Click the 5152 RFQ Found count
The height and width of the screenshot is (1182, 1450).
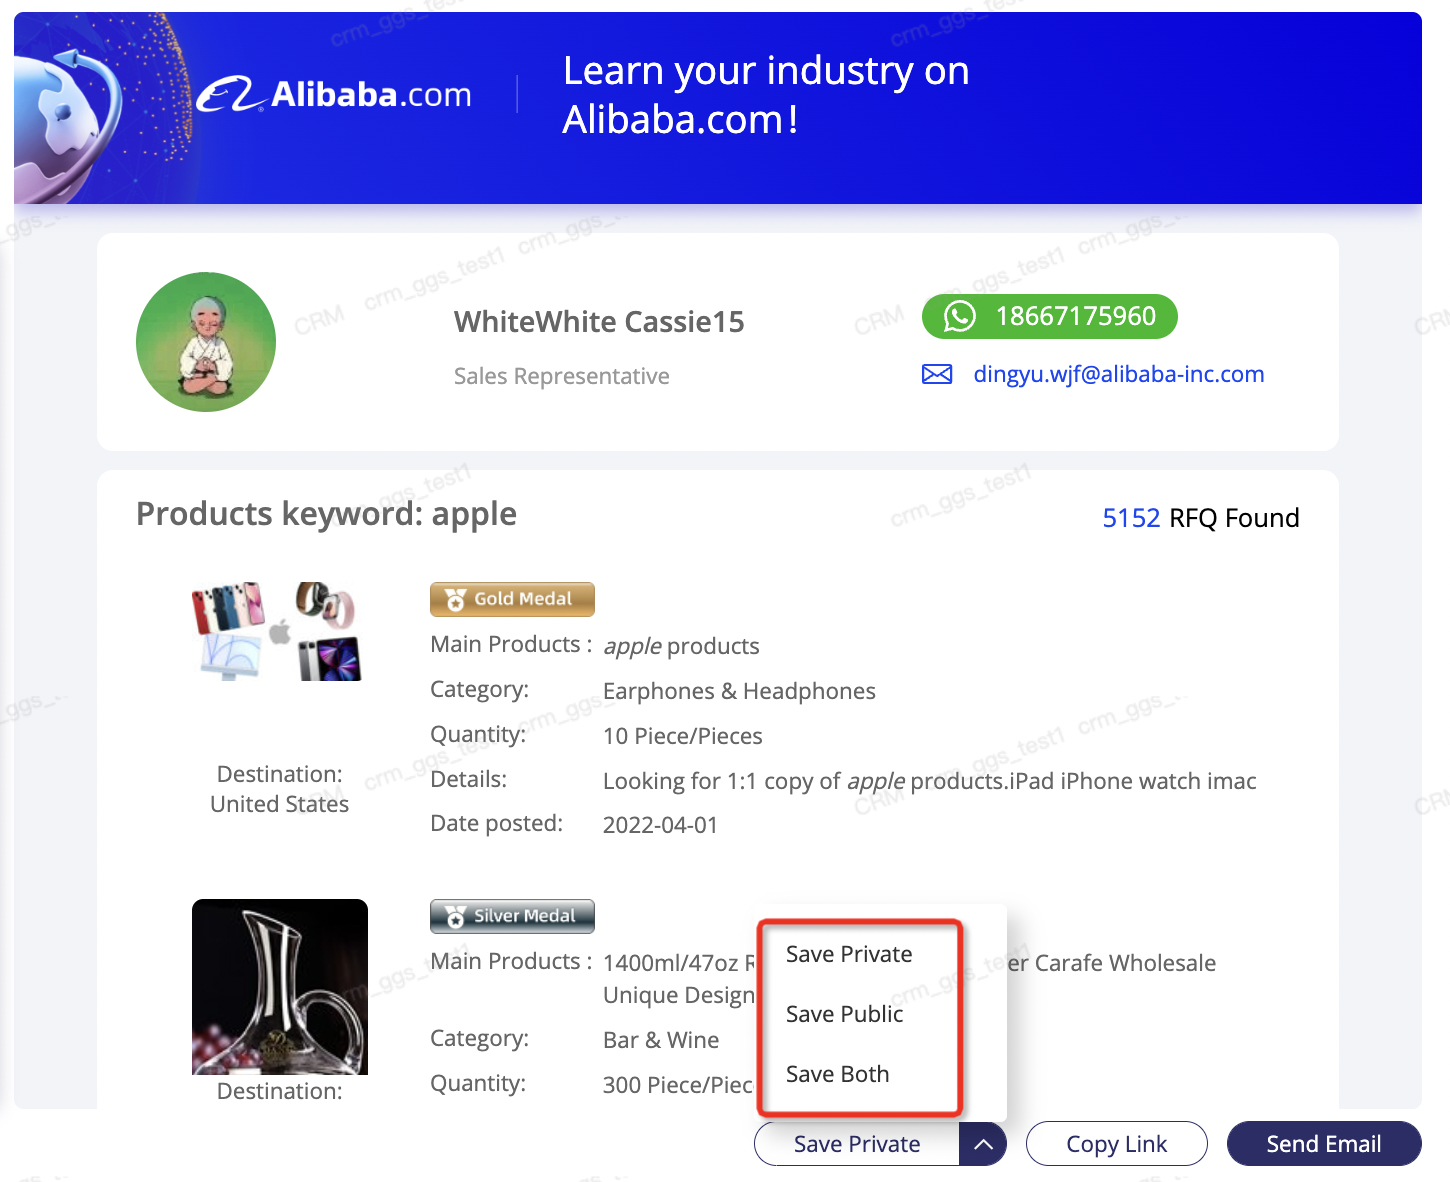pyautogui.click(x=1201, y=518)
